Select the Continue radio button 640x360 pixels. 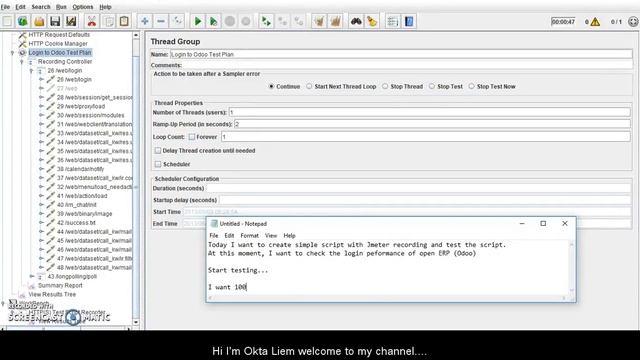point(271,87)
